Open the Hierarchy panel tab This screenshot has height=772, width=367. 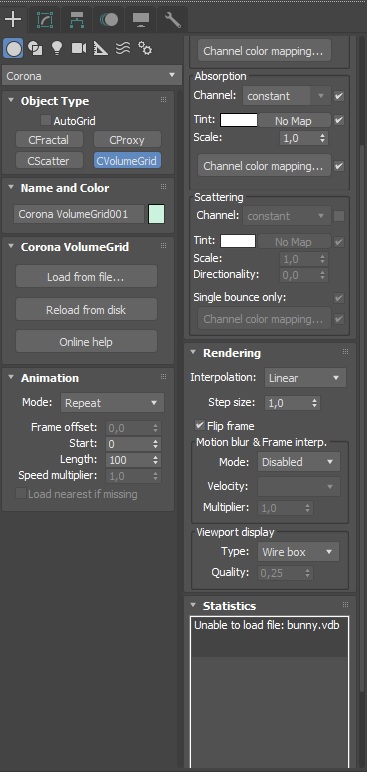pos(77,20)
